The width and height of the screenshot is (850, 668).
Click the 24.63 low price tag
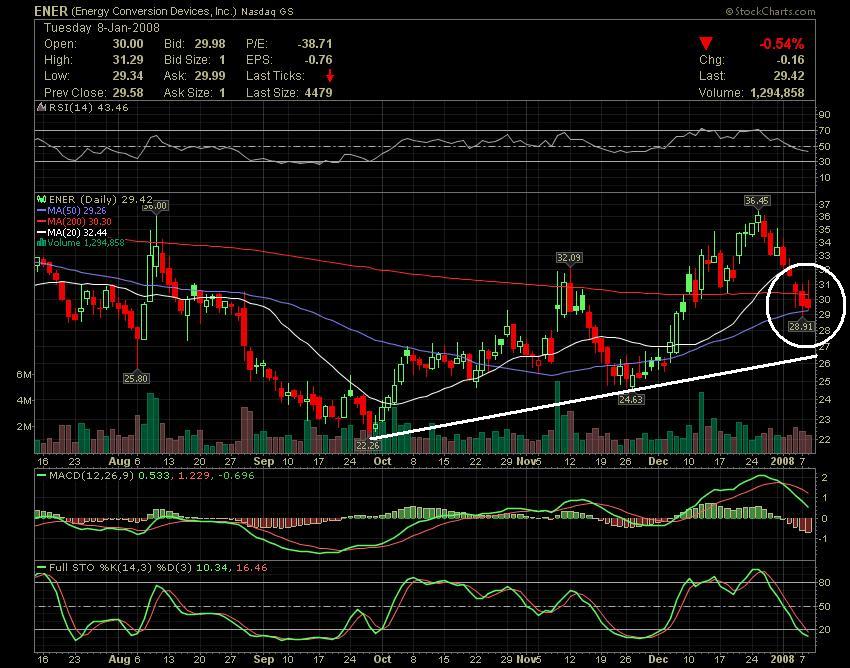(x=631, y=400)
